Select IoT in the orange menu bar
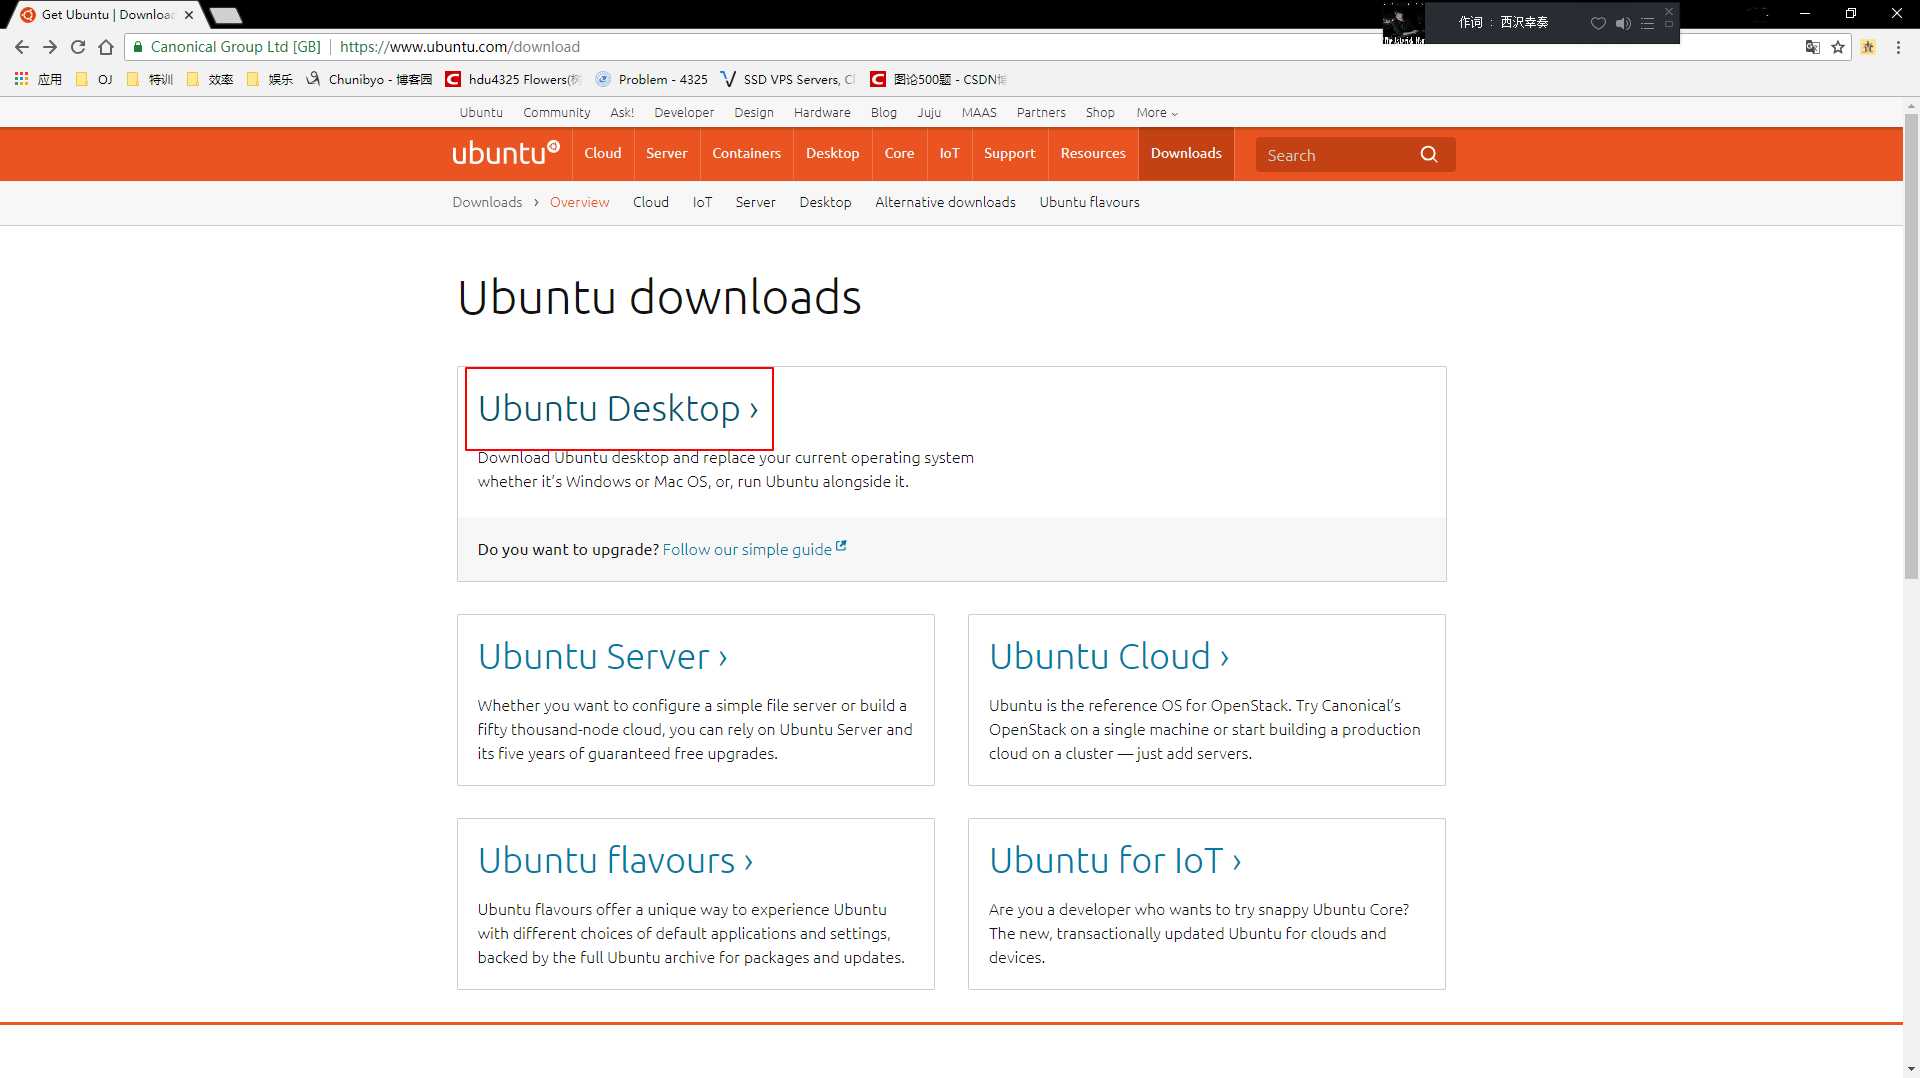 949,153
